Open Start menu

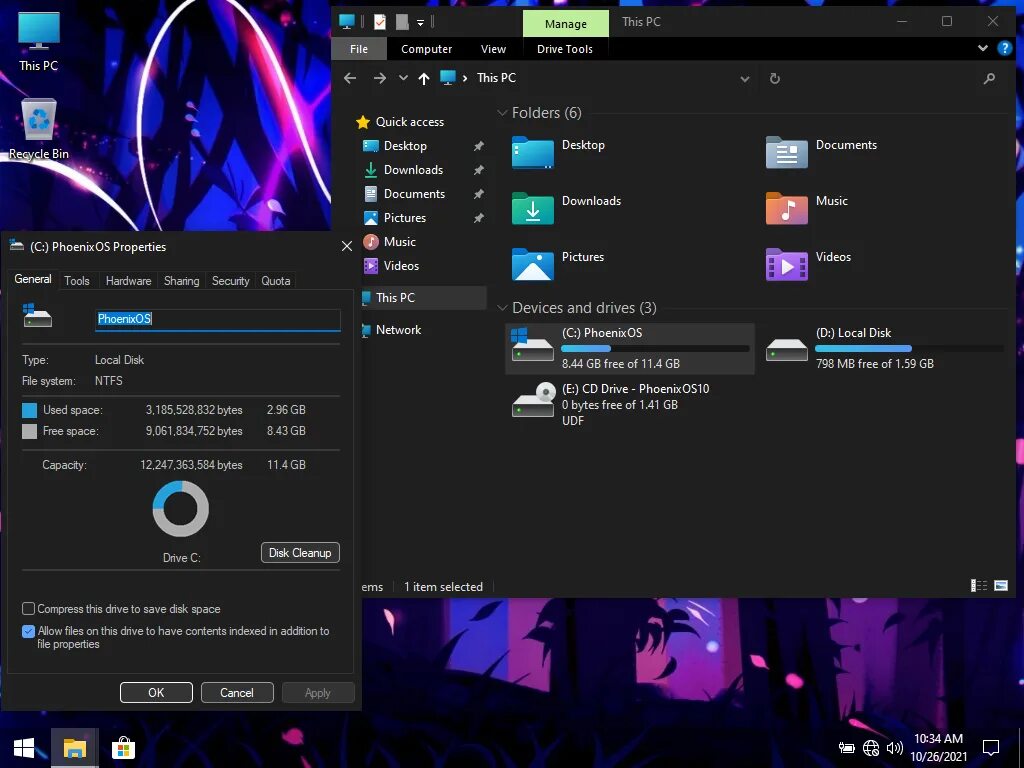click(x=24, y=748)
